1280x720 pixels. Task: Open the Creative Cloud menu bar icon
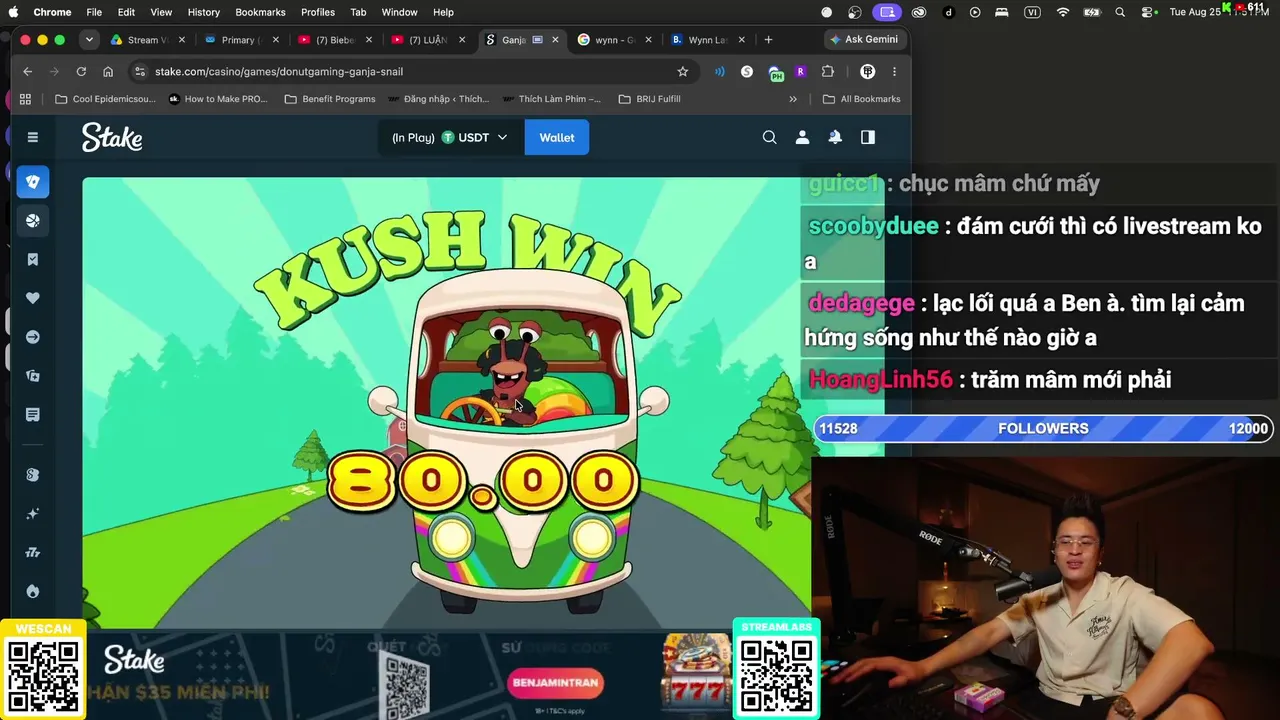coord(919,12)
